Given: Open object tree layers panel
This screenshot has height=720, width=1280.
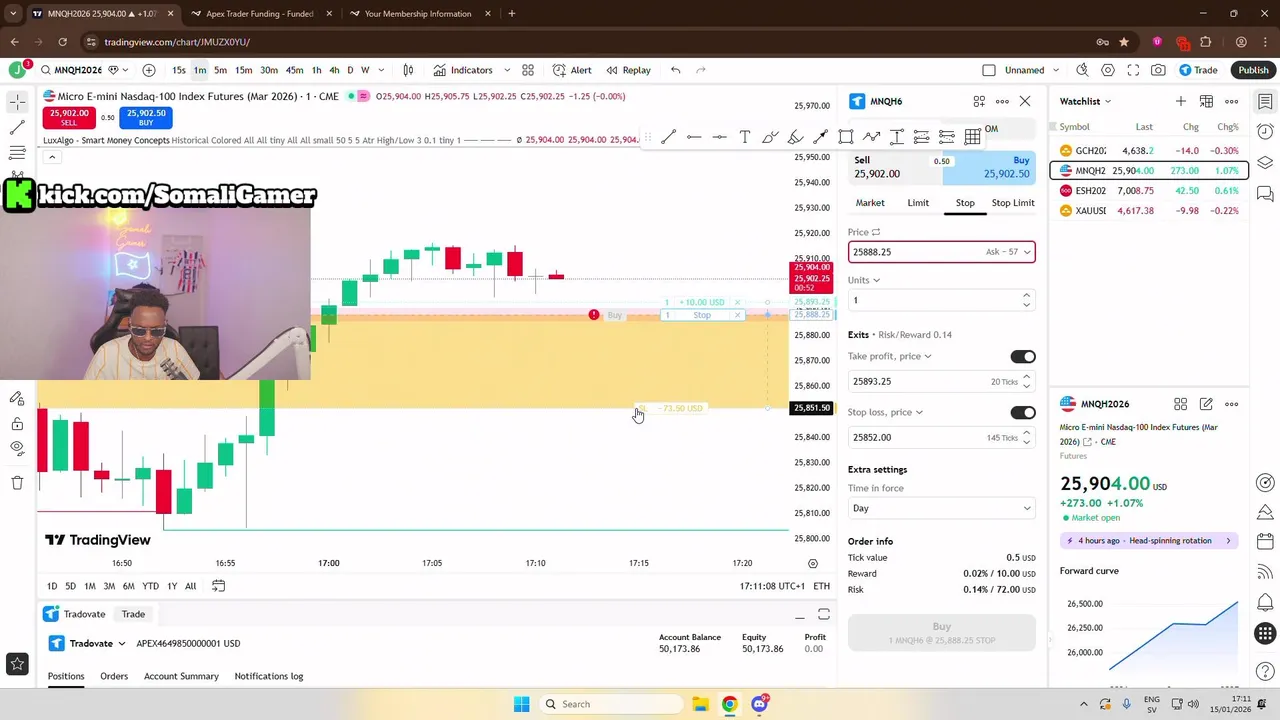Looking at the screenshot, I should coord(1265,163).
